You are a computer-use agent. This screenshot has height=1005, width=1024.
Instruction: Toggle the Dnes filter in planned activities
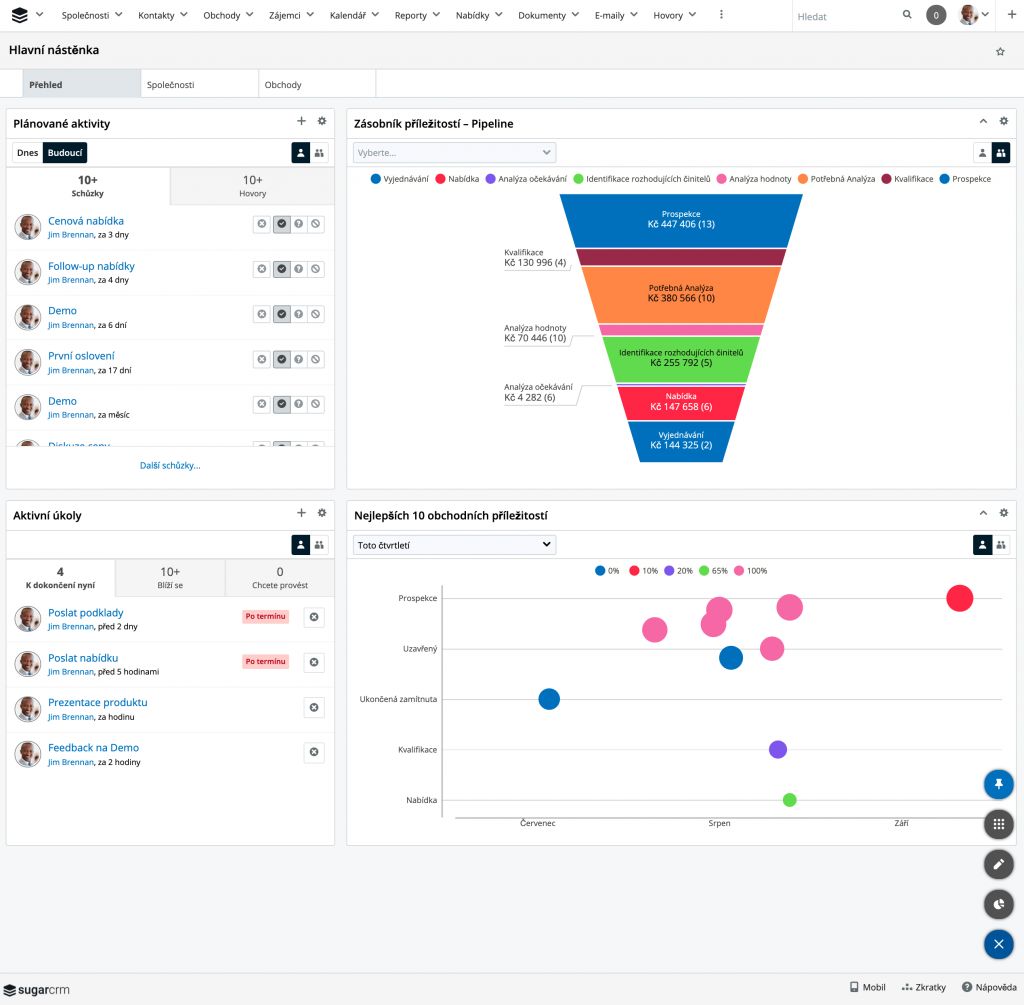point(27,153)
